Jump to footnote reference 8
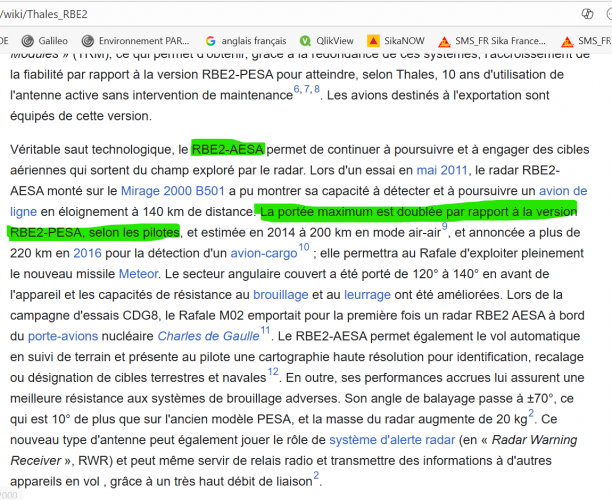The height and width of the screenshot is (500, 612). (317, 89)
